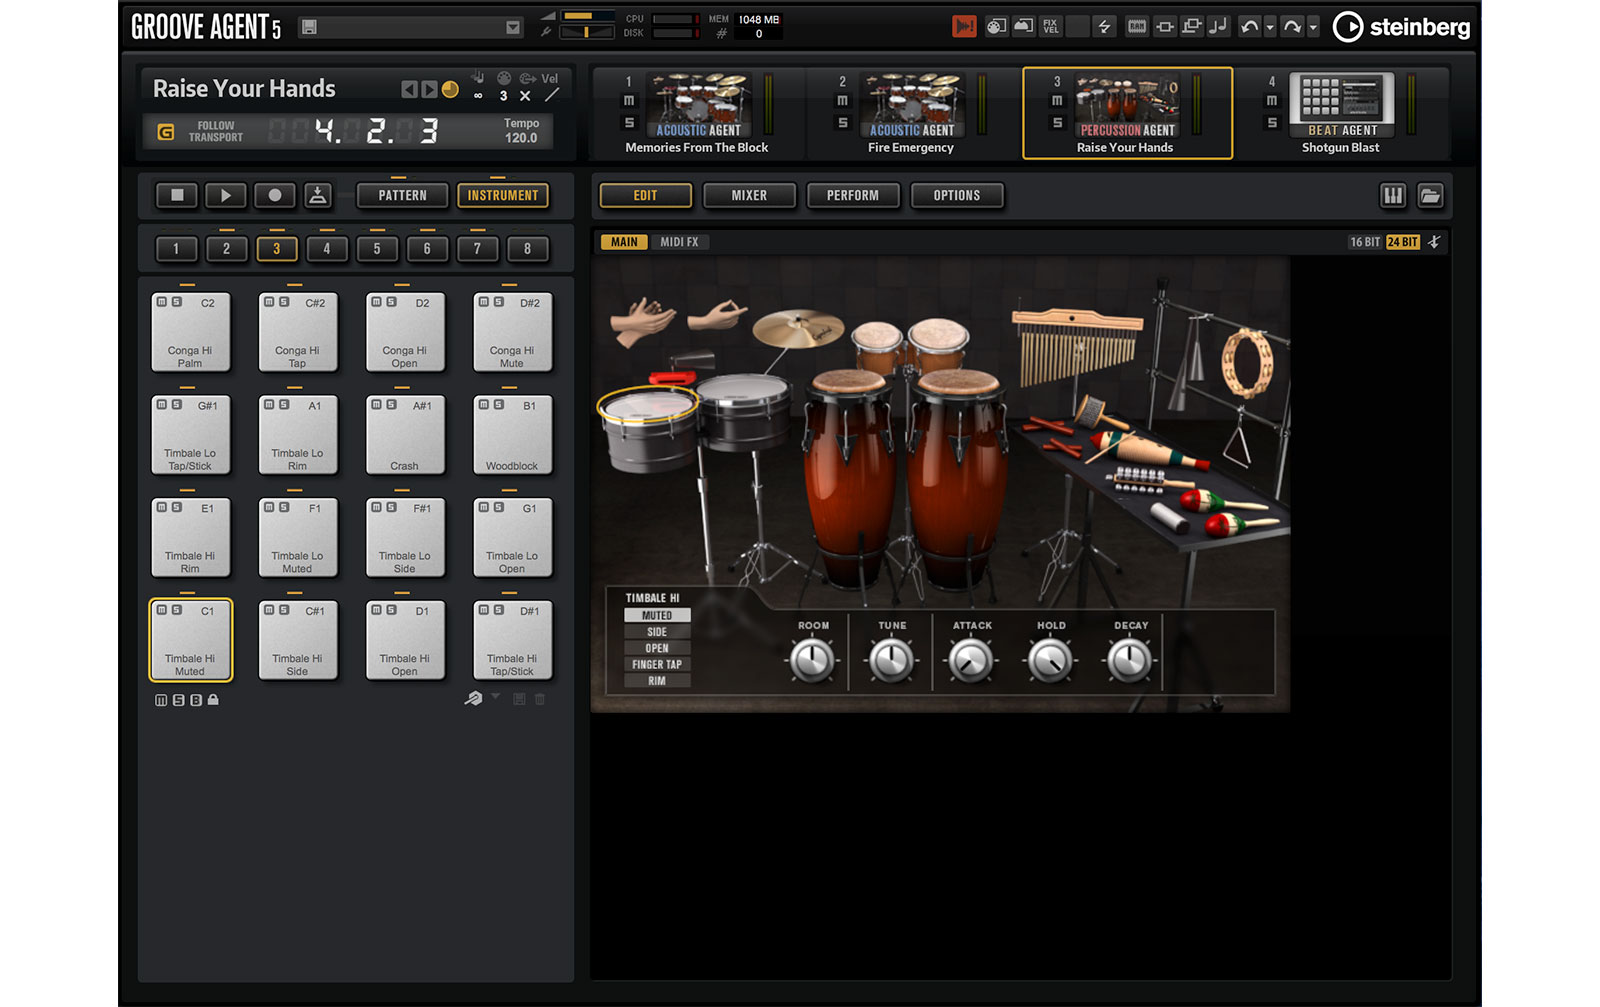Viewport: 1600px width, 1007px height.
Task: Load the previous kit with left arrow
Action: (x=408, y=89)
